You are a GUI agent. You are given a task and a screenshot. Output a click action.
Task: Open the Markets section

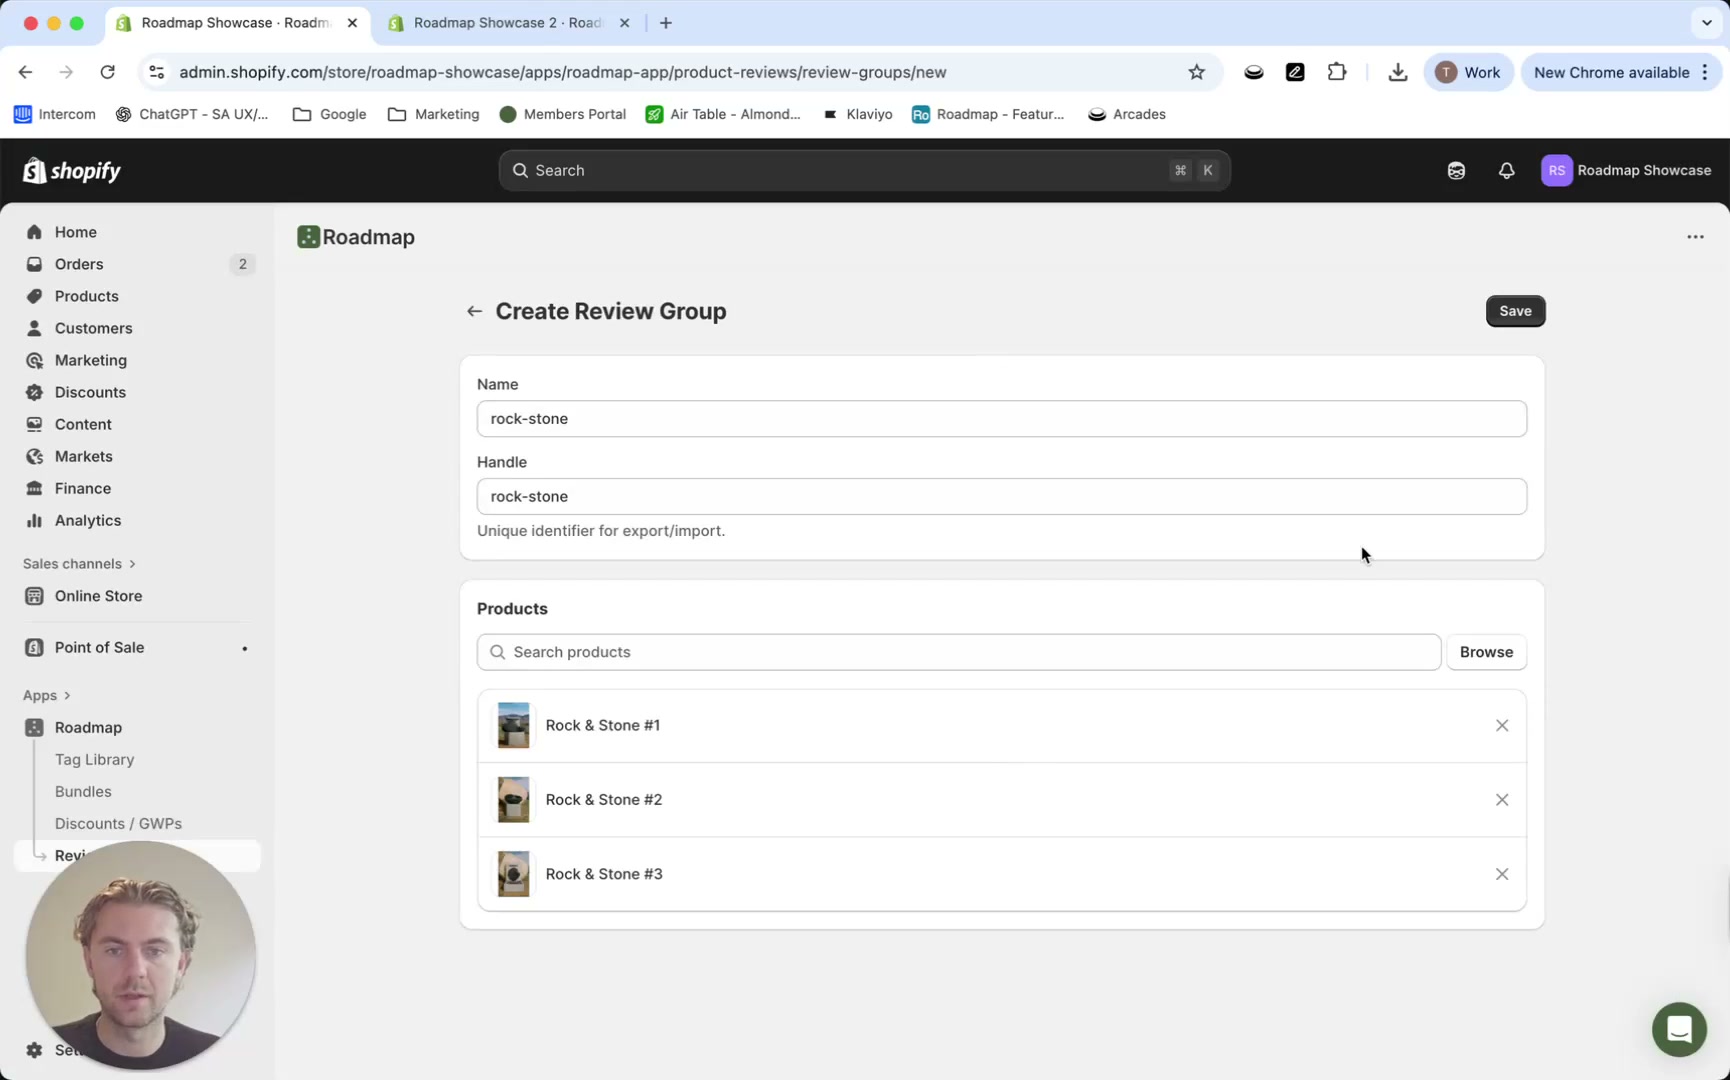point(83,456)
